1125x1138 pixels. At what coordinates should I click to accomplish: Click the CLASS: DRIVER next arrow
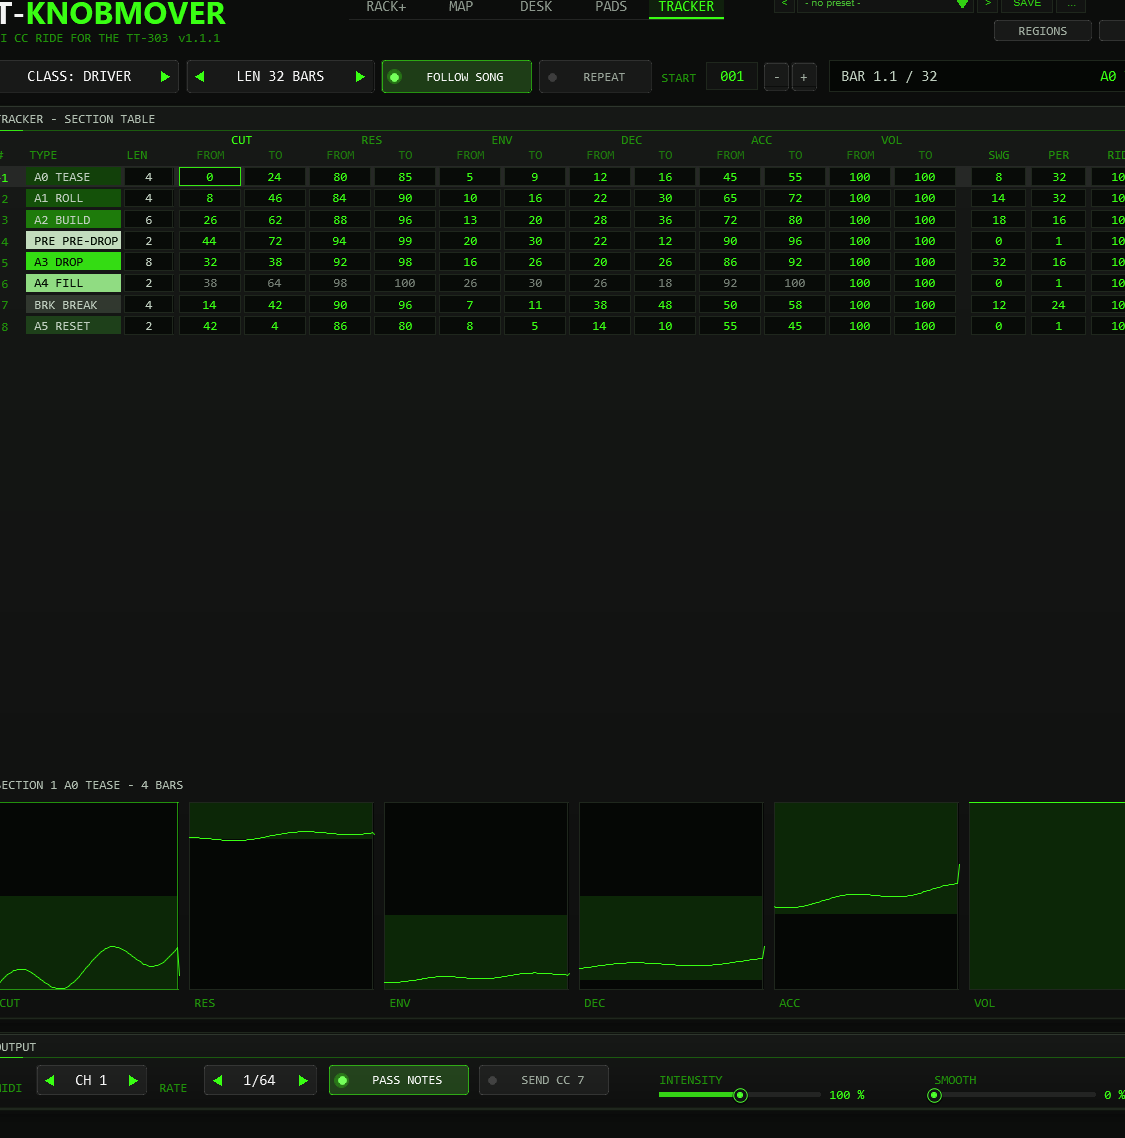pyautogui.click(x=165, y=77)
